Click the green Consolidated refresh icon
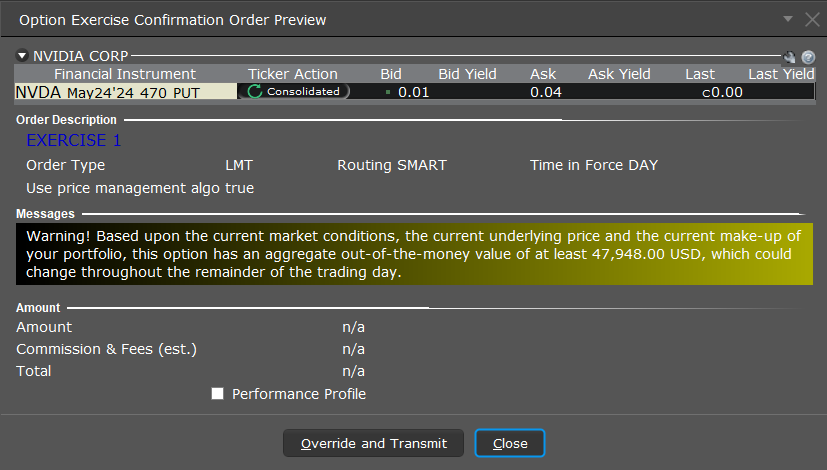The height and width of the screenshot is (470, 827). coord(255,92)
